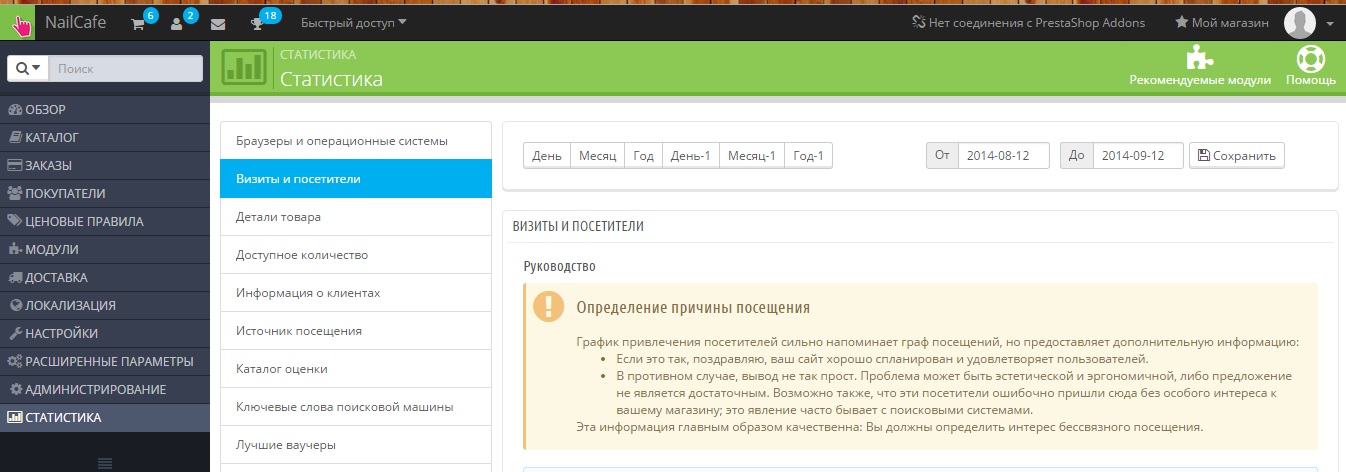The height and width of the screenshot is (472, 1346).
Task: Open АДМИНИСТРИРОВАНИЕ in the sidebar
Action: pyautogui.click(x=105, y=389)
